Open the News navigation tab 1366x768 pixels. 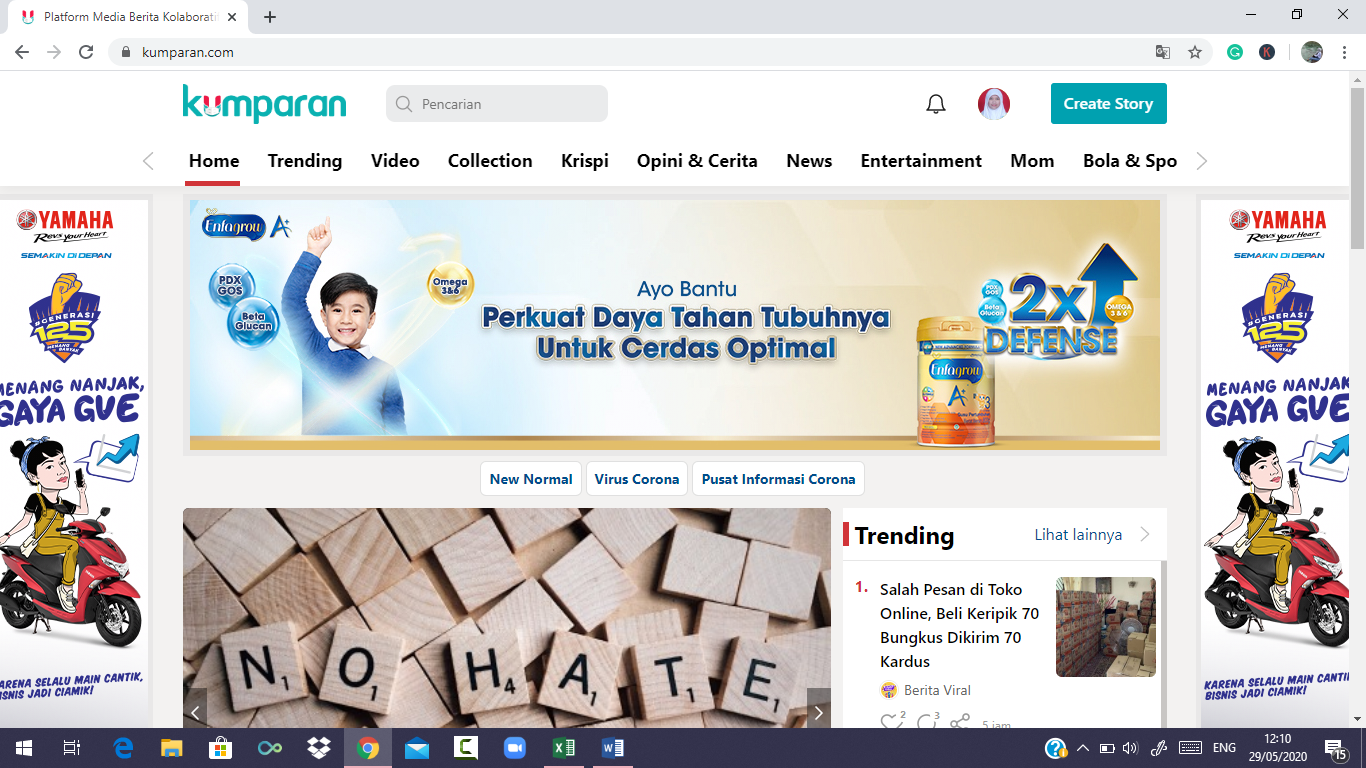pyautogui.click(x=809, y=161)
